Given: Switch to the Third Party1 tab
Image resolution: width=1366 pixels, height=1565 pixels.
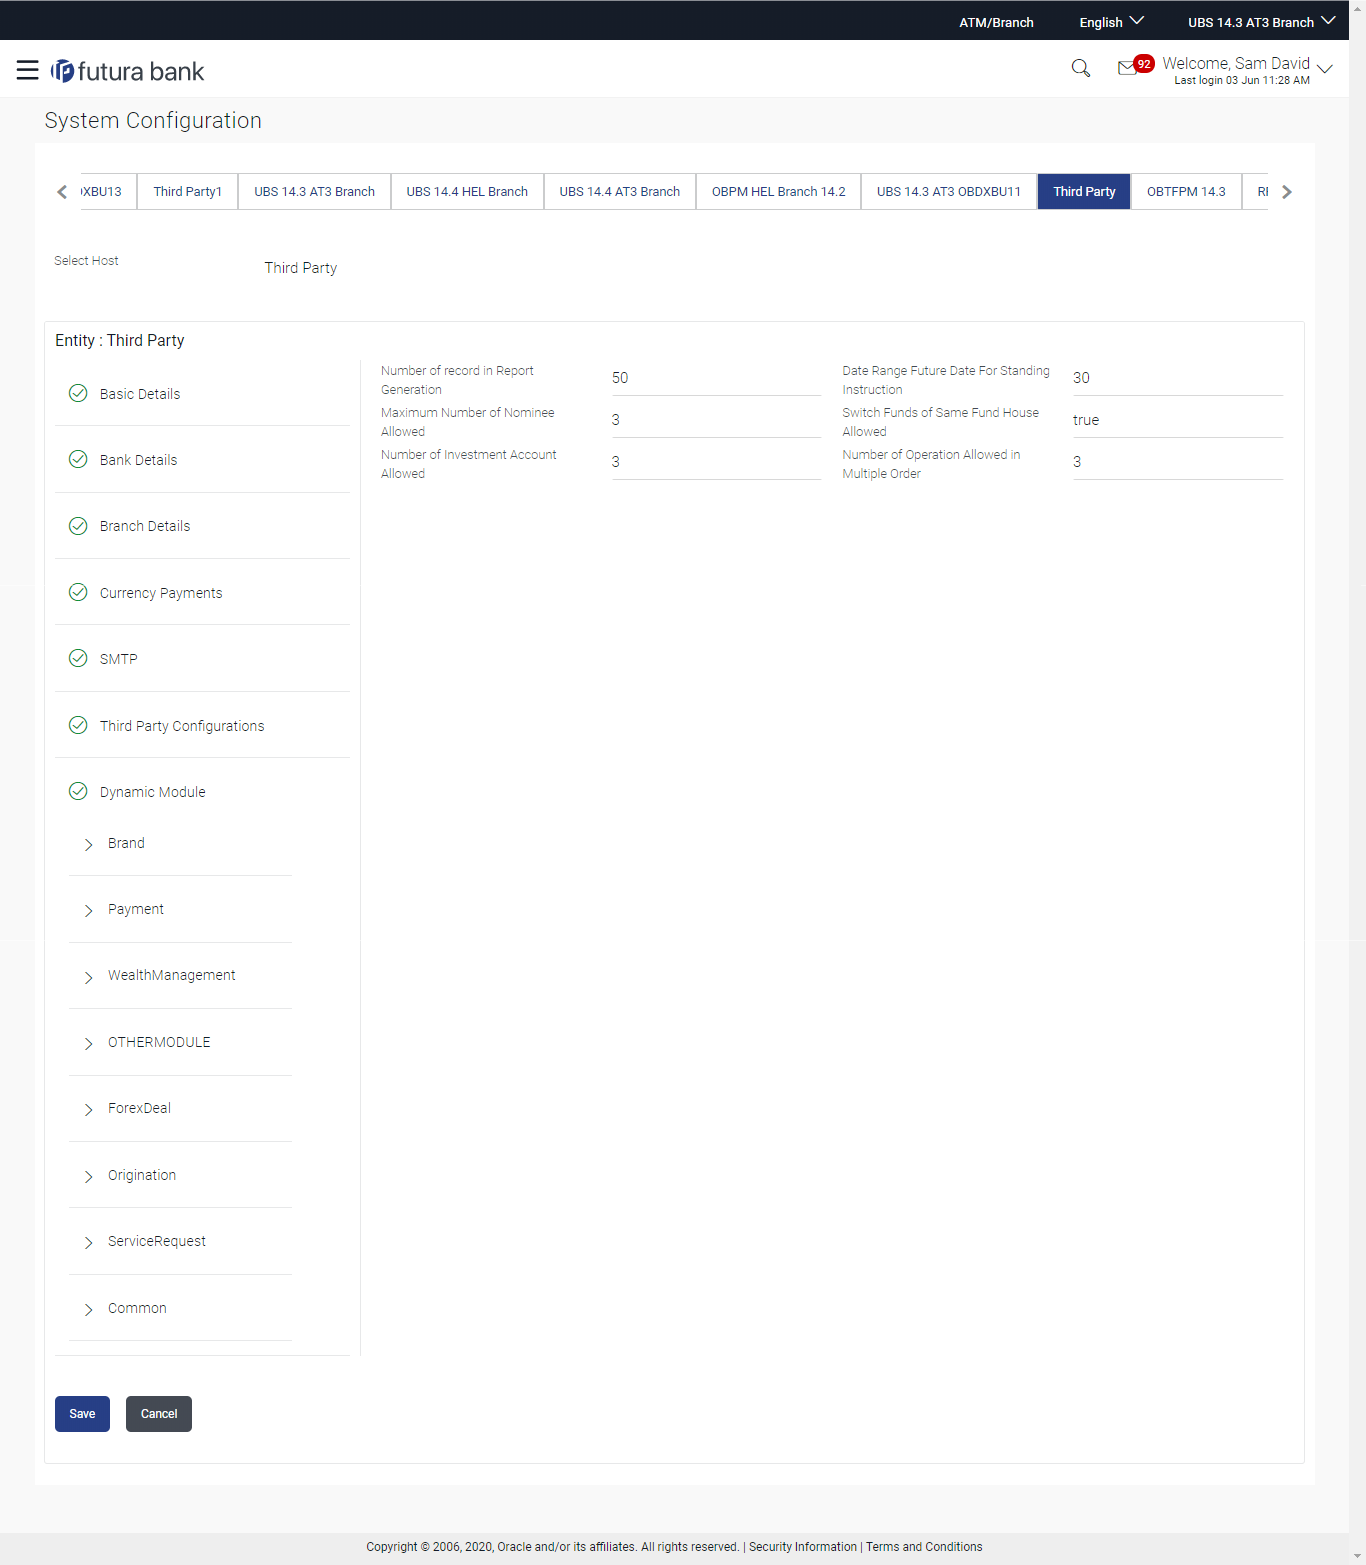Looking at the screenshot, I should tap(188, 191).
